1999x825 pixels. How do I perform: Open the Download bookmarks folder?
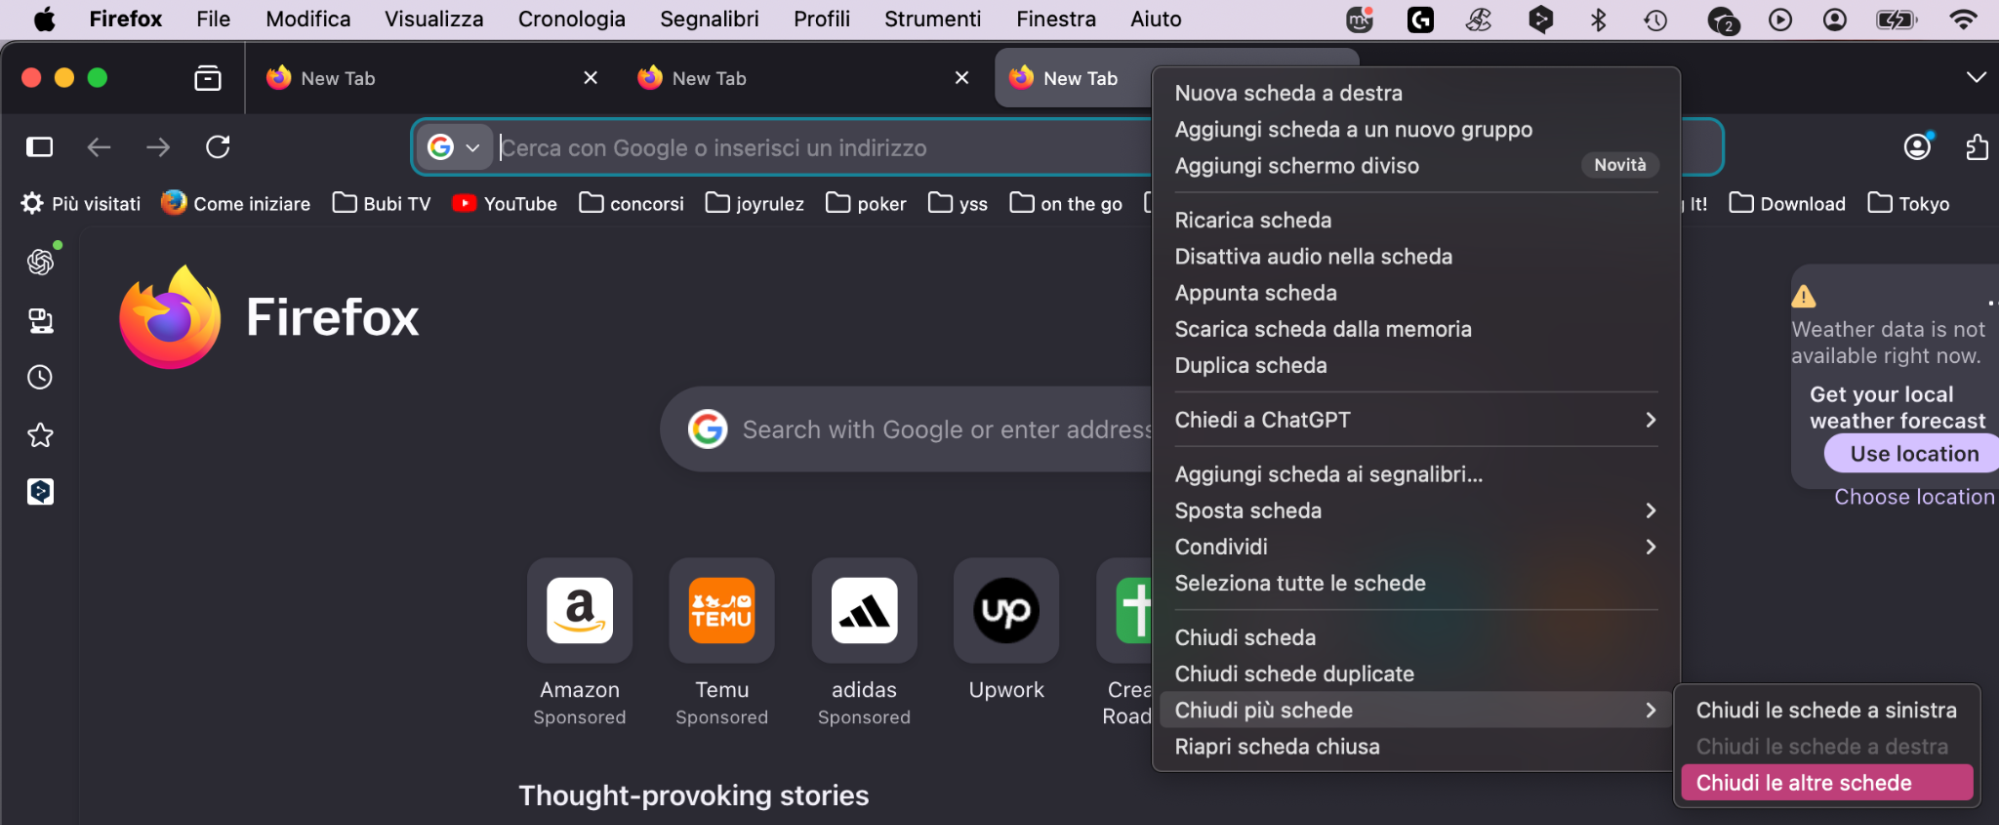click(1788, 204)
